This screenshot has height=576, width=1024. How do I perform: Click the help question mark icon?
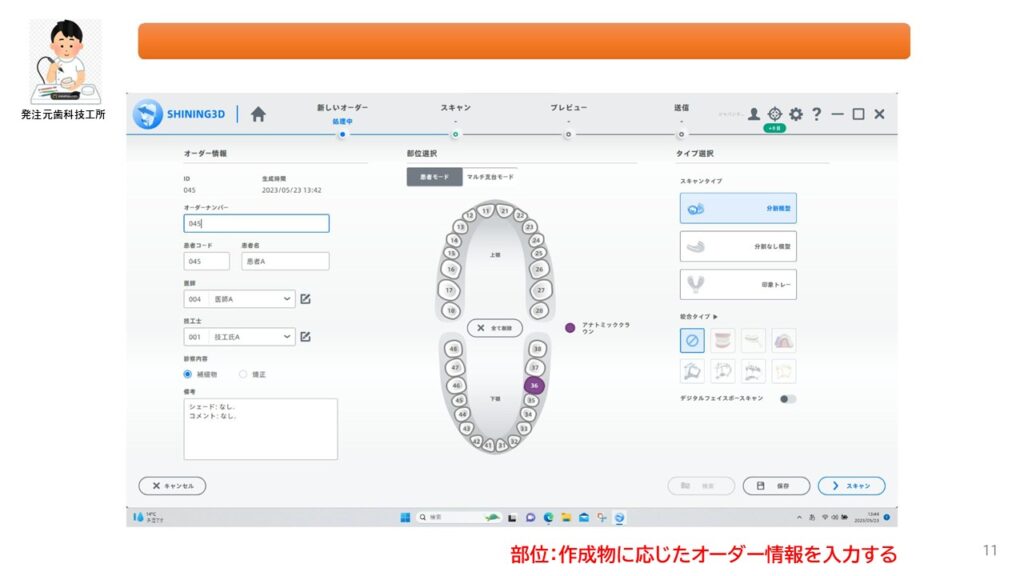(x=817, y=114)
